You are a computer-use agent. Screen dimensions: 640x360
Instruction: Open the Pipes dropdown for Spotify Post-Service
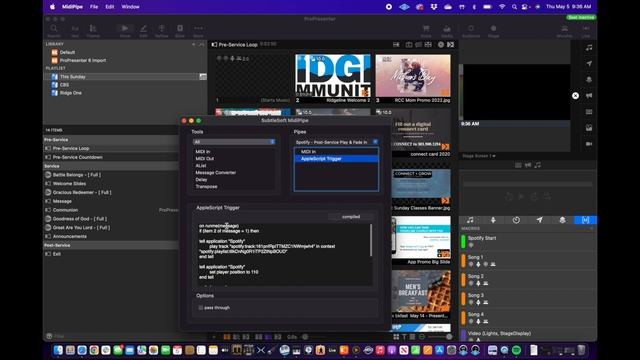pos(336,142)
